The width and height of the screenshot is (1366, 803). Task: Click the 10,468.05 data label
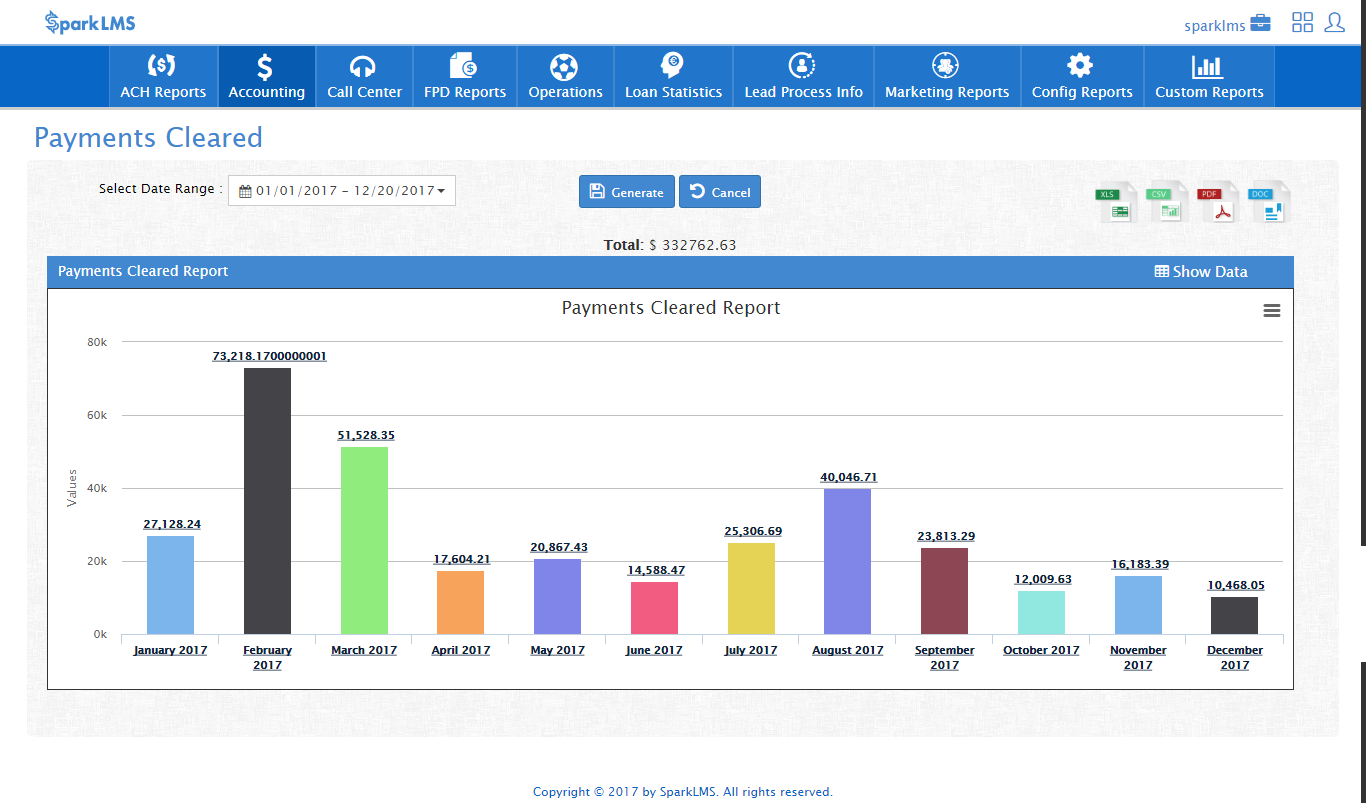click(1235, 585)
